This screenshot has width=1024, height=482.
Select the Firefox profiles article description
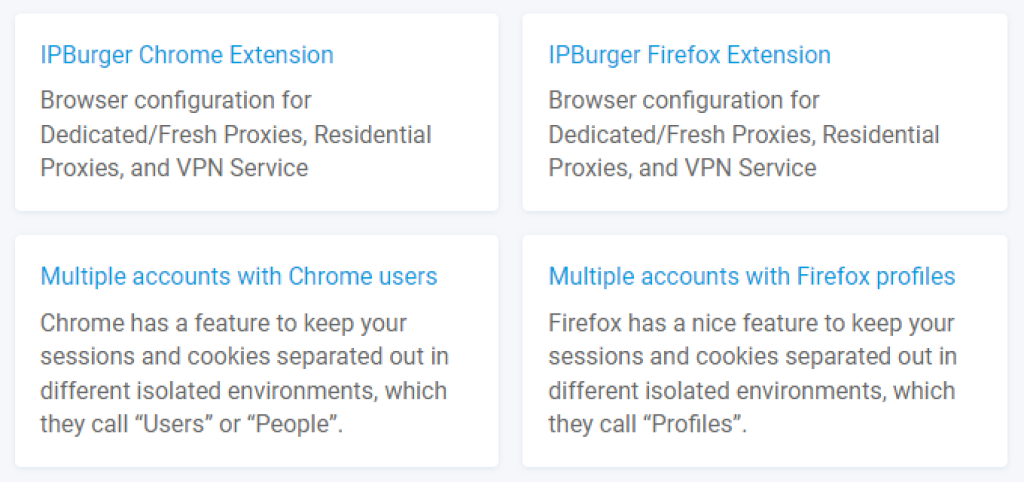(x=752, y=373)
